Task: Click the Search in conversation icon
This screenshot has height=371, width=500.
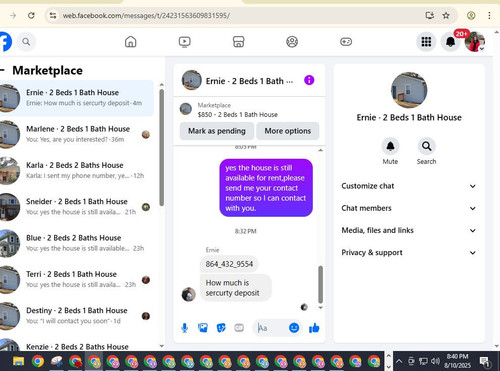Action: click(x=426, y=146)
